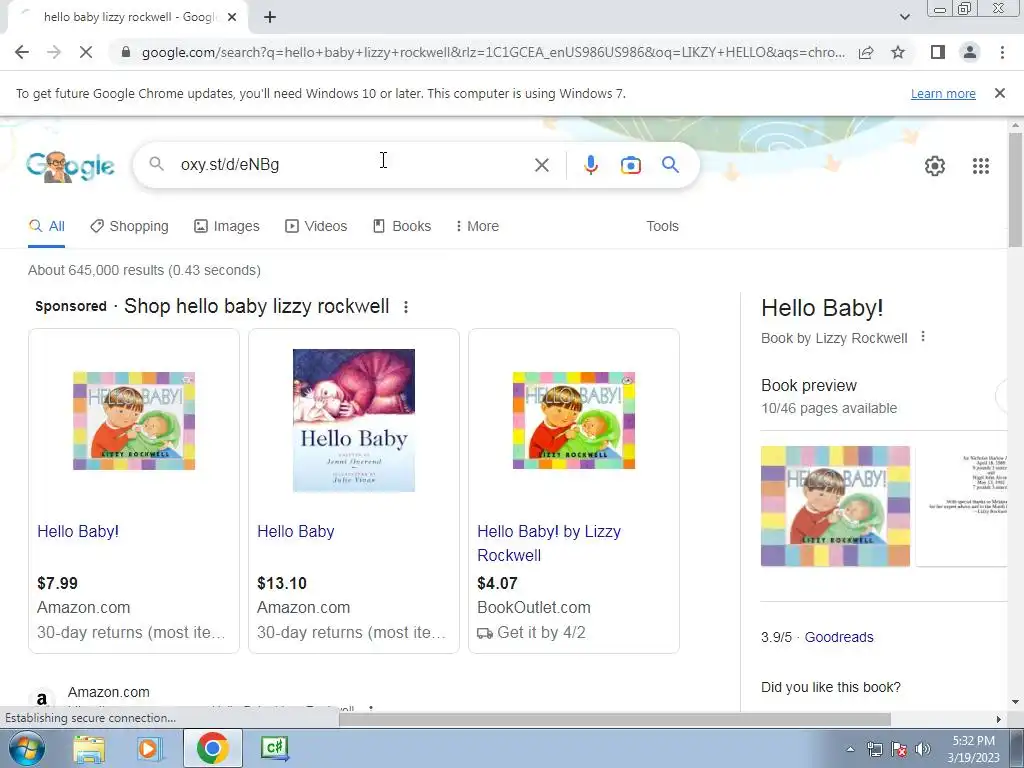Click the address bar URL
Viewport: 1024px width, 768px height.
pyautogui.click(x=493, y=52)
